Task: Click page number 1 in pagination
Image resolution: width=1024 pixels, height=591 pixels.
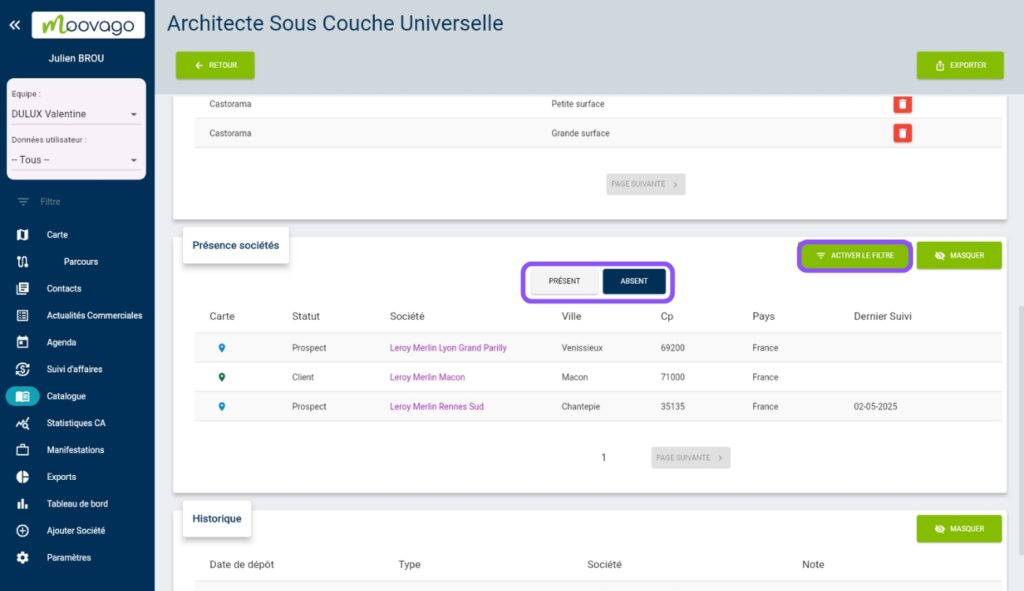Action: 603,458
